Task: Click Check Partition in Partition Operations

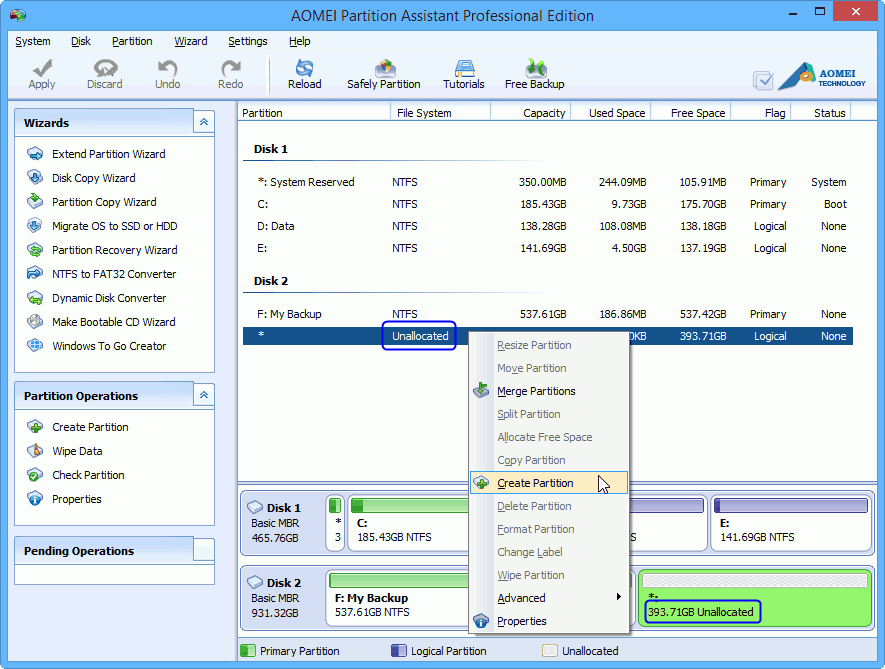Action: click(88, 475)
